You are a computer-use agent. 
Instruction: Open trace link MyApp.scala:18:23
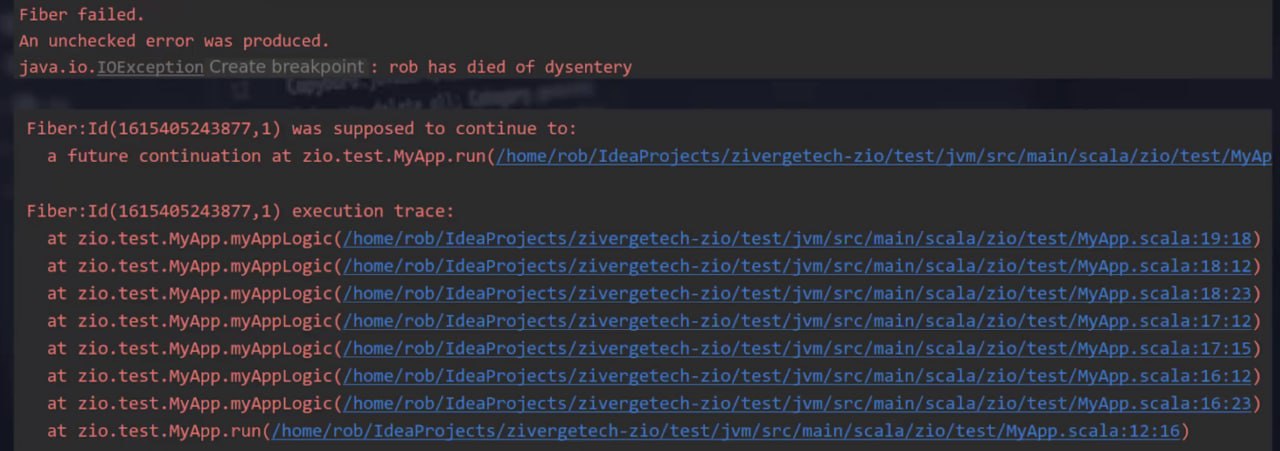(x=797, y=294)
